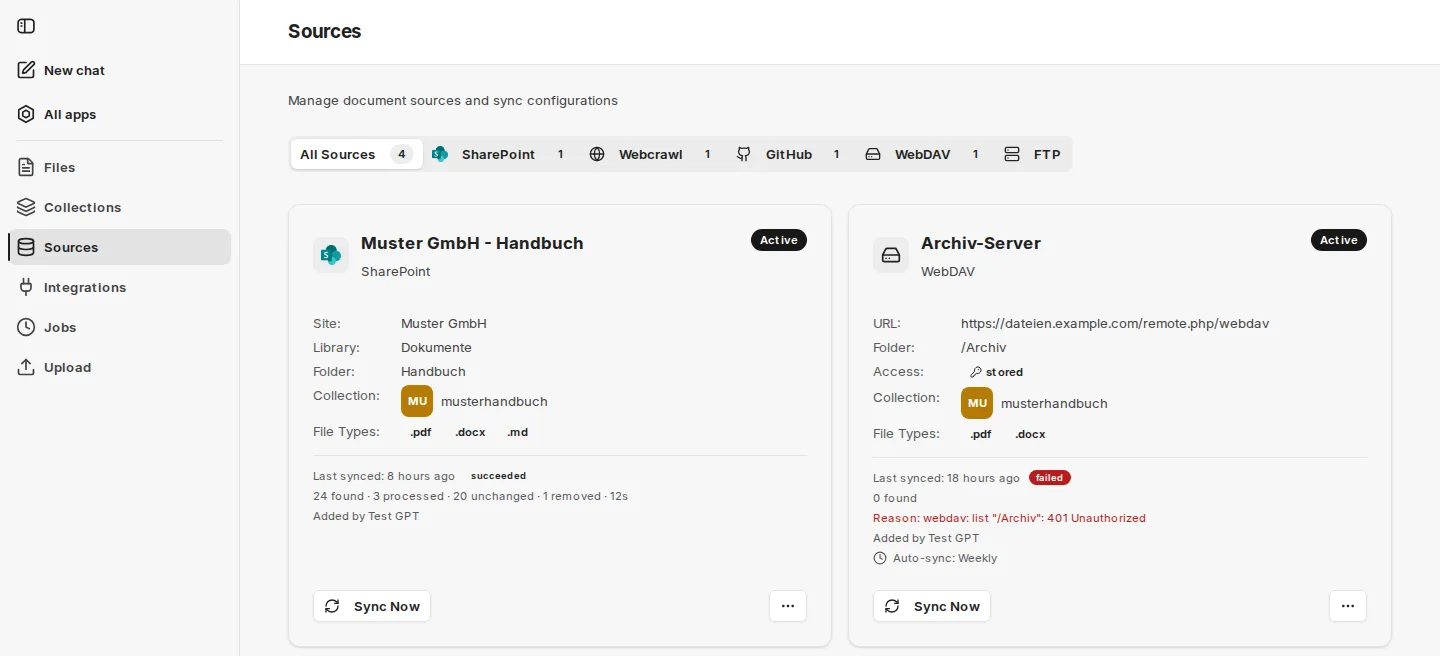This screenshot has width=1440, height=656.
Task: Click .docx tag on Muster GmbH card
Action: click(470, 432)
